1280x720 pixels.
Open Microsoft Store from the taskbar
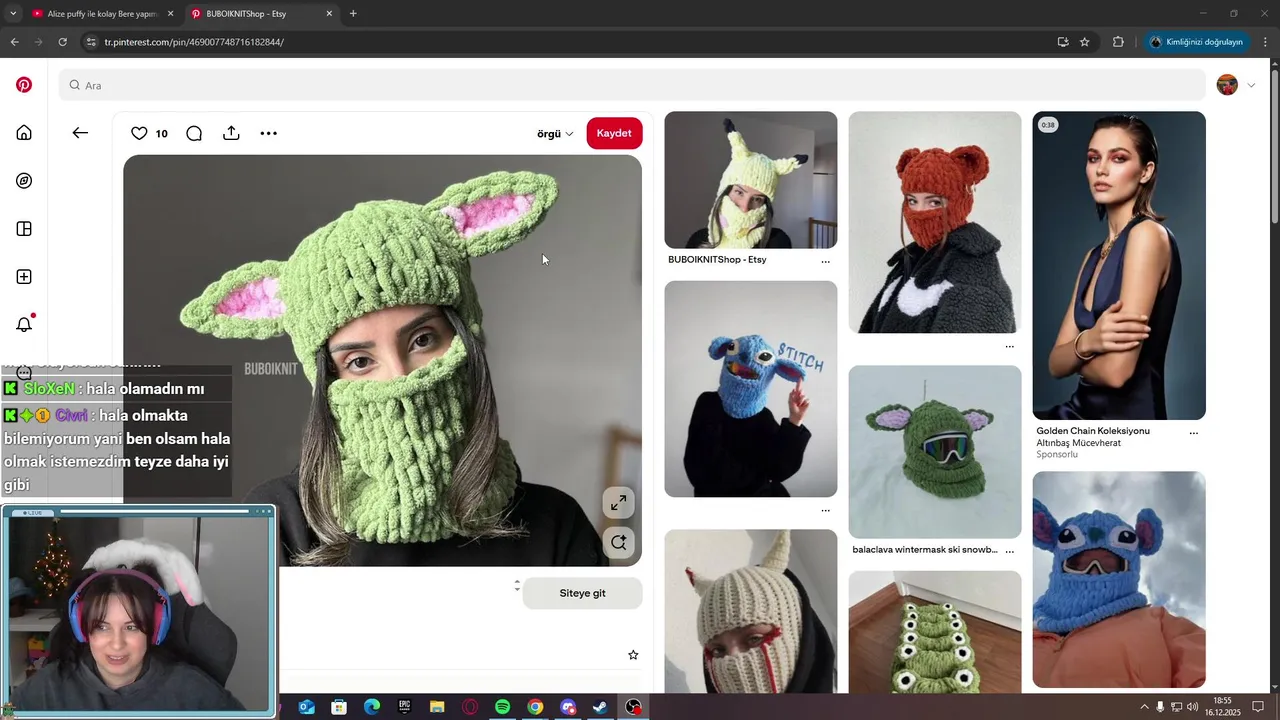(x=339, y=707)
